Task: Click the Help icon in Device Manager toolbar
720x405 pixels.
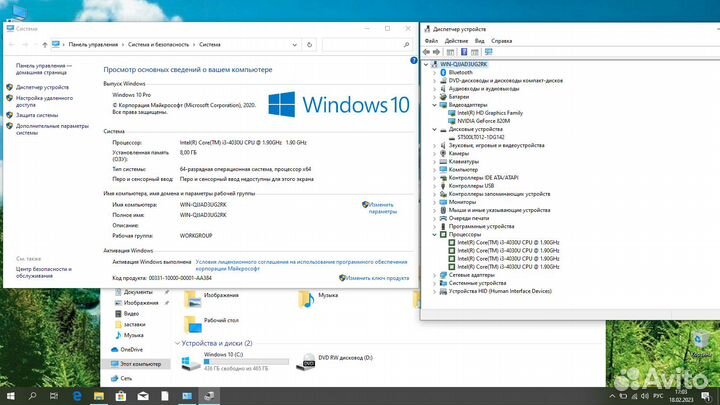Action: coord(464,52)
